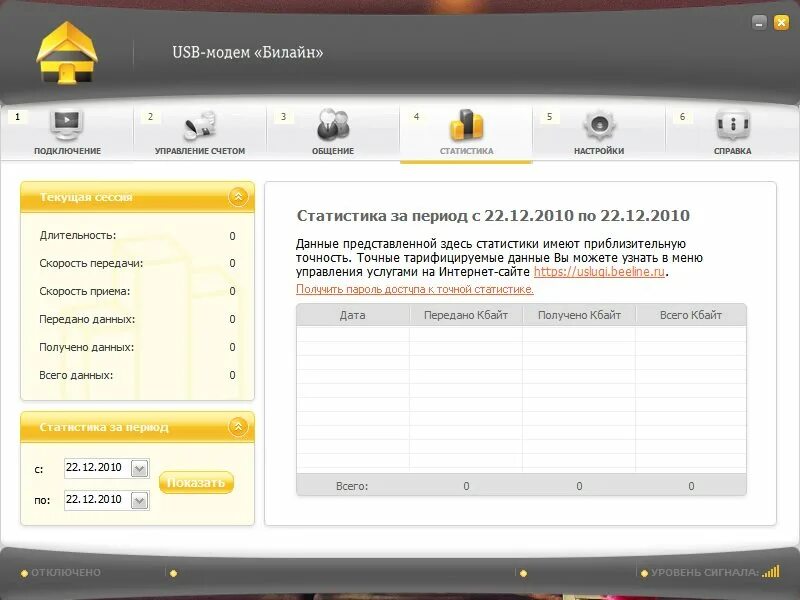Click the Отключено status indicator
Viewport: 800px width, 600px height.
tap(60, 572)
